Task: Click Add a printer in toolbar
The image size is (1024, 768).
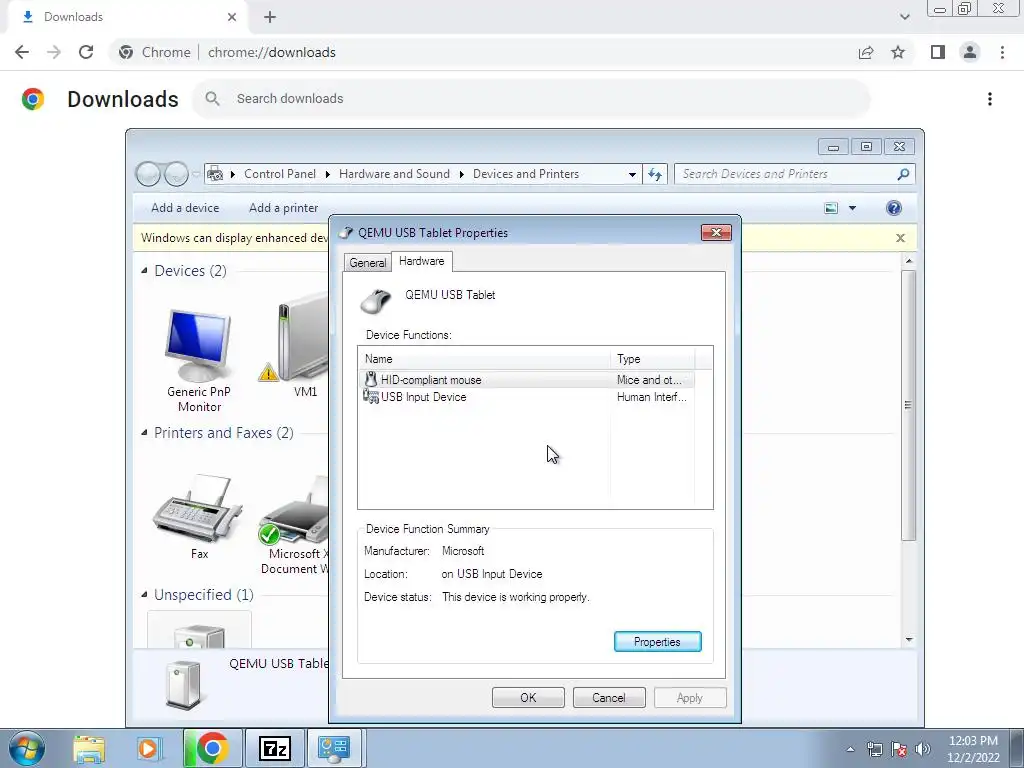Action: coord(283,208)
